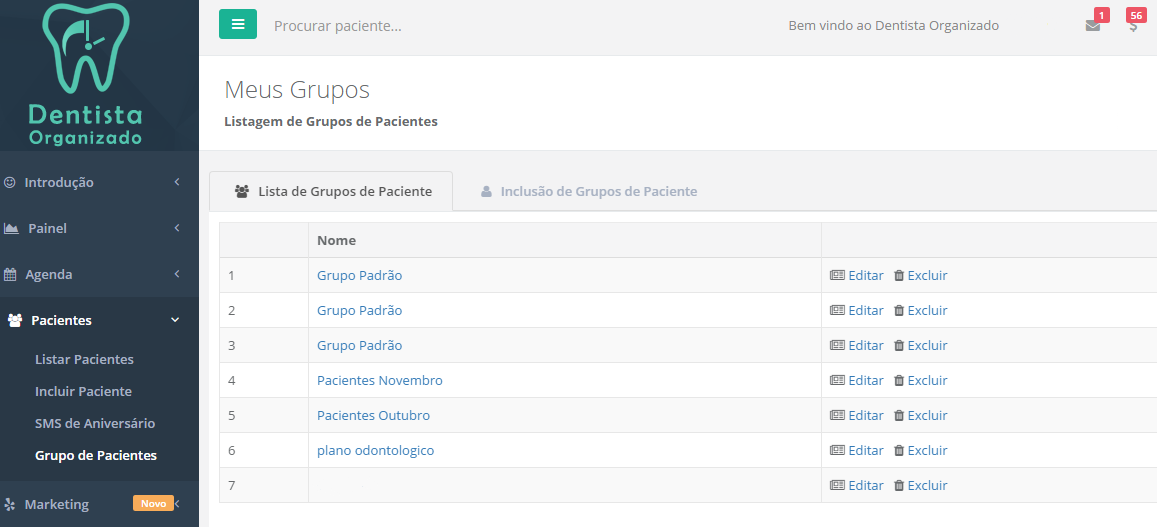Click the Listagem de Grupos de Pacientes subtitle

tap(331, 122)
